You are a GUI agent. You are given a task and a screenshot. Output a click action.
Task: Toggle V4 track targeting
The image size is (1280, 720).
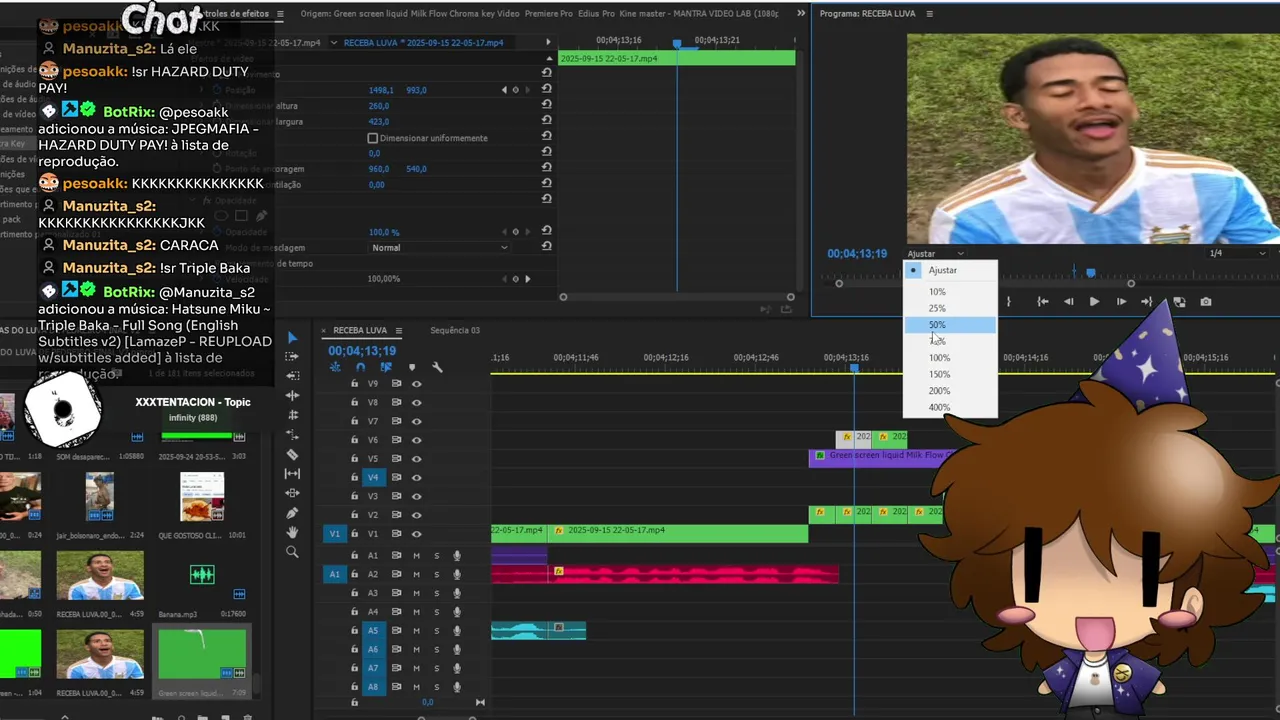373,478
